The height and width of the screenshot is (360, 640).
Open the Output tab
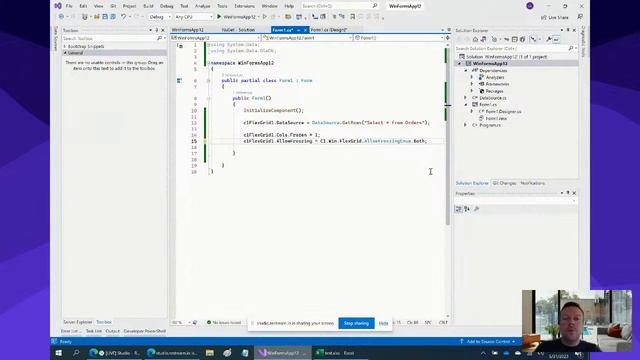pyautogui.click(x=113, y=331)
